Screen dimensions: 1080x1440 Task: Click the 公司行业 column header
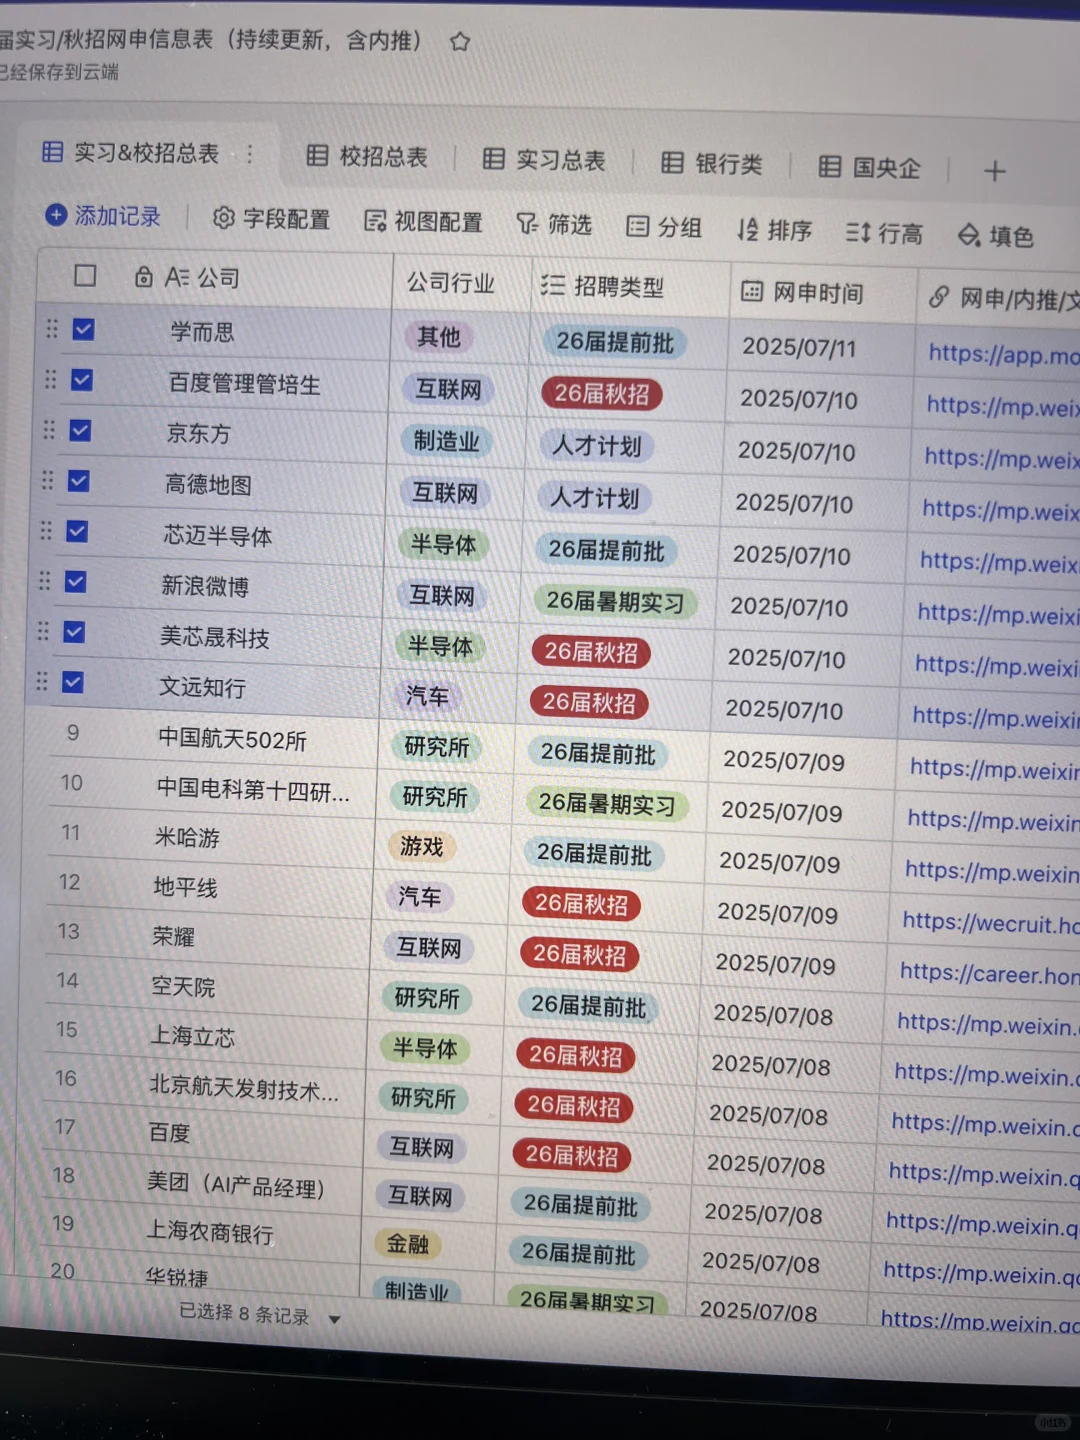[x=450, y=283]
